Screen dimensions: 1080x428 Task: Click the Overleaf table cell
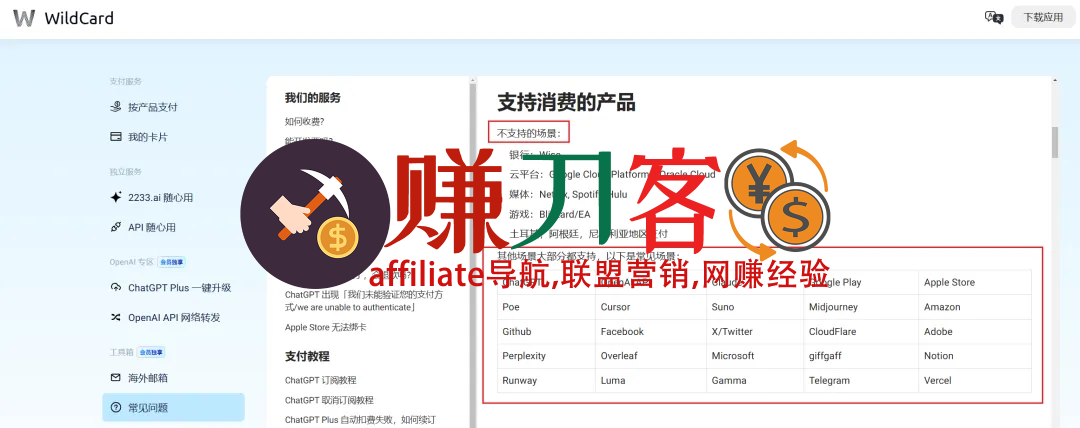coord(651,356)
